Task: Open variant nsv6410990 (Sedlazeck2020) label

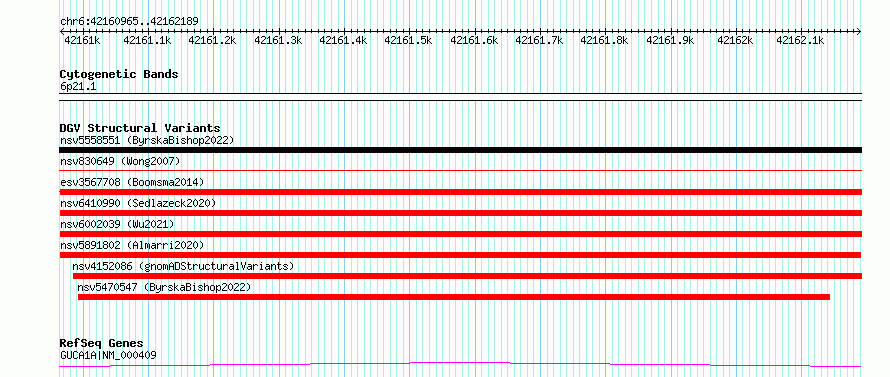Action: pyautogui.click(x=138, y=203)
